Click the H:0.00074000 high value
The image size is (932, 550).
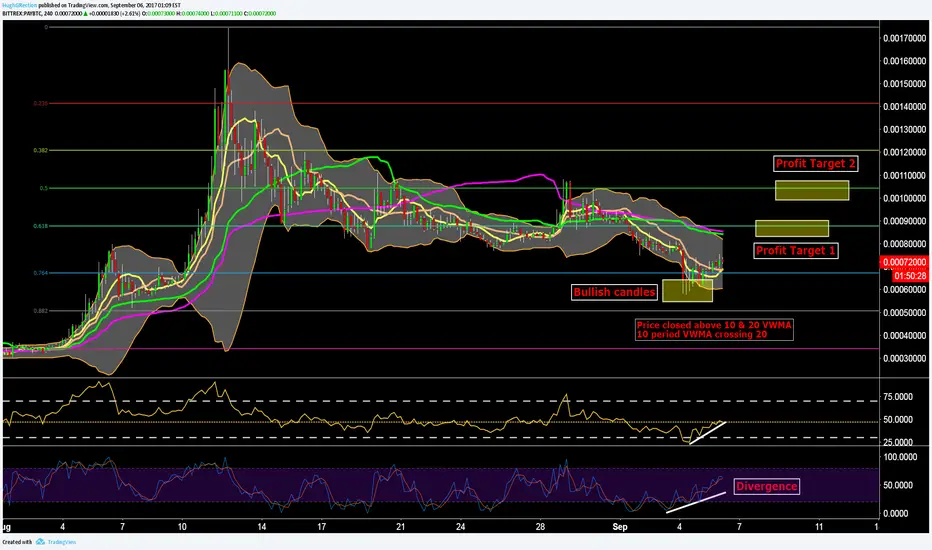coord(193,13)
